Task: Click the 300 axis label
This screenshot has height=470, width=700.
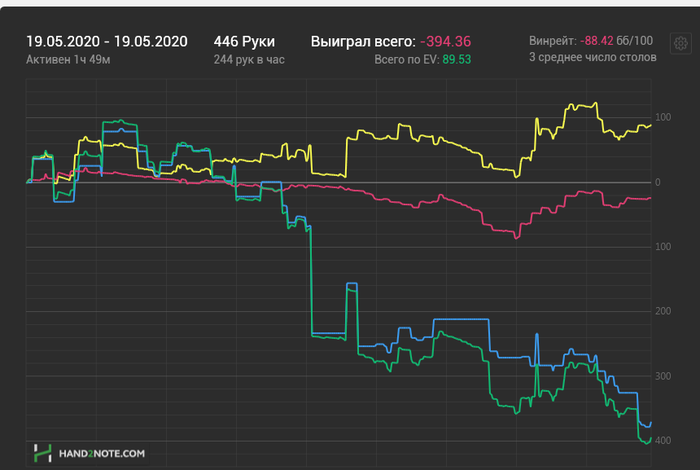Action: coord(663,376)
